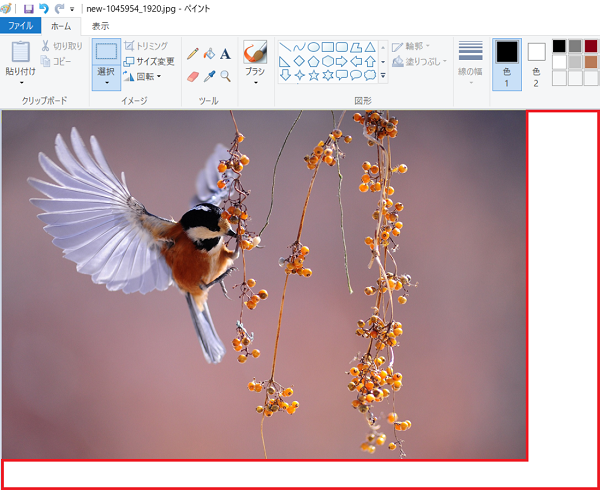This screenshot has height=490, width=600.
Task: Activate the 色 1 foreground color box
Action: 507,64
